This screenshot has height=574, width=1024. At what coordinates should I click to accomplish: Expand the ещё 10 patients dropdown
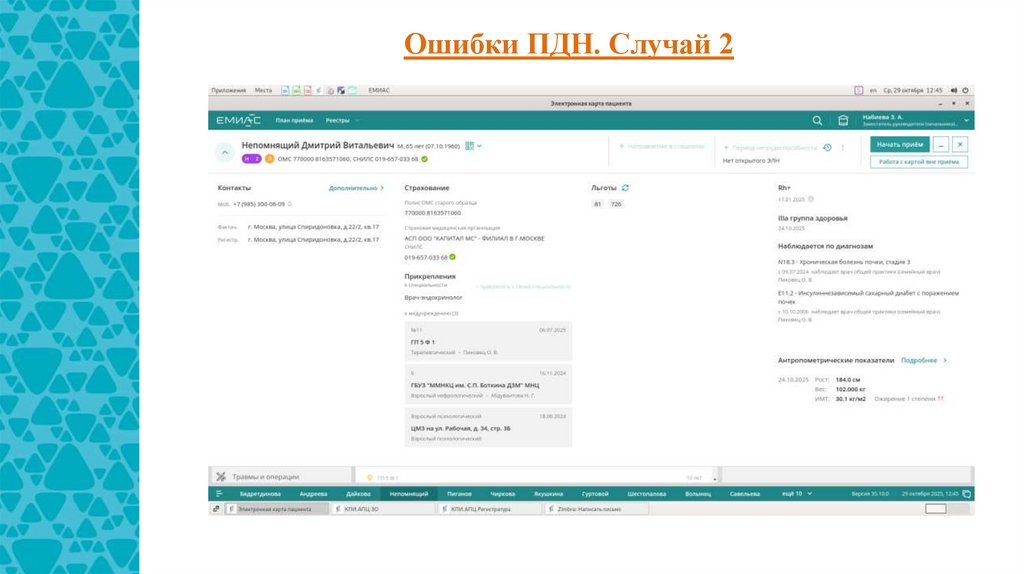click(x=797, y=494)
